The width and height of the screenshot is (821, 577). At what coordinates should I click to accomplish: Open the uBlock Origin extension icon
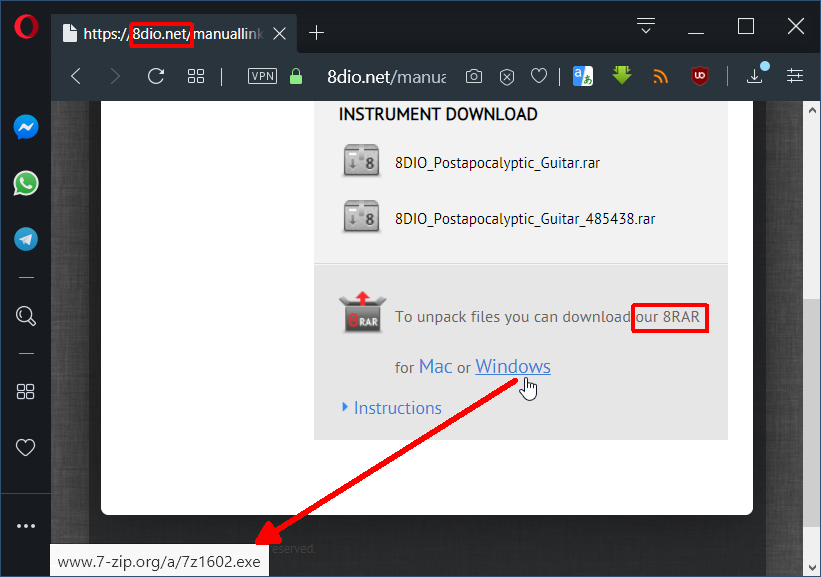(700, 76)
